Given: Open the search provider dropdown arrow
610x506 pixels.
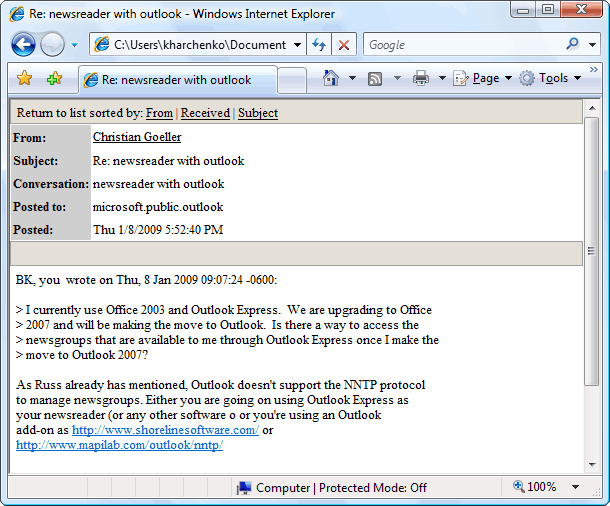Looking at the screenshot, I should [591, 45].
